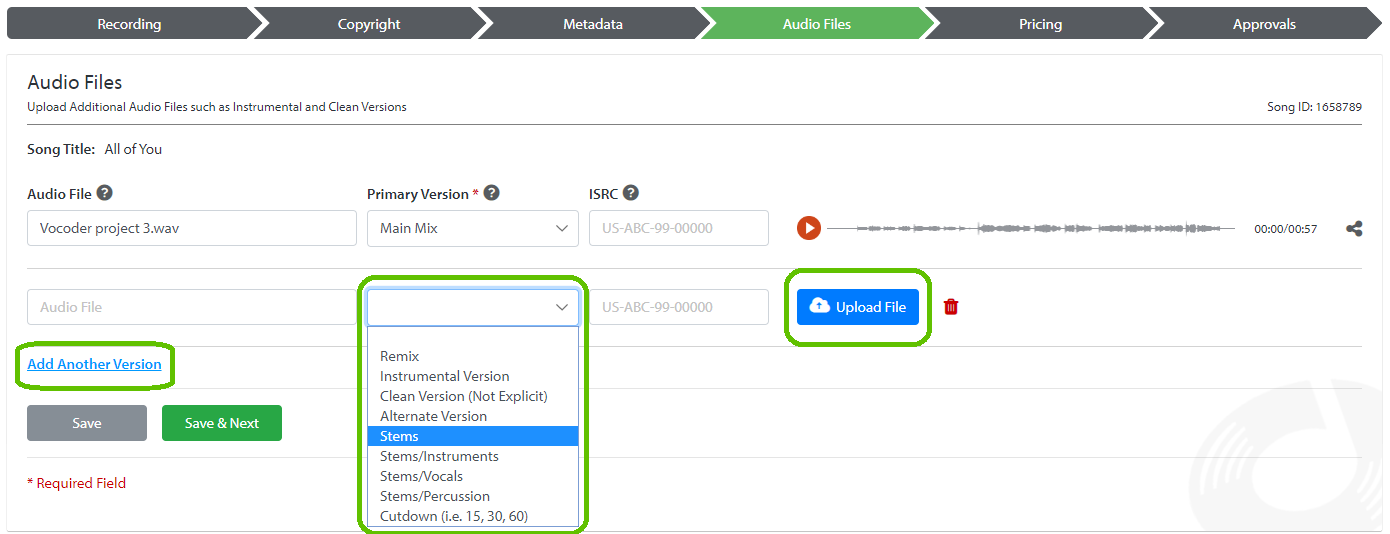Delete the second version row with trash icon
This screenshot has width=1390, height=534.
[951, 307]
